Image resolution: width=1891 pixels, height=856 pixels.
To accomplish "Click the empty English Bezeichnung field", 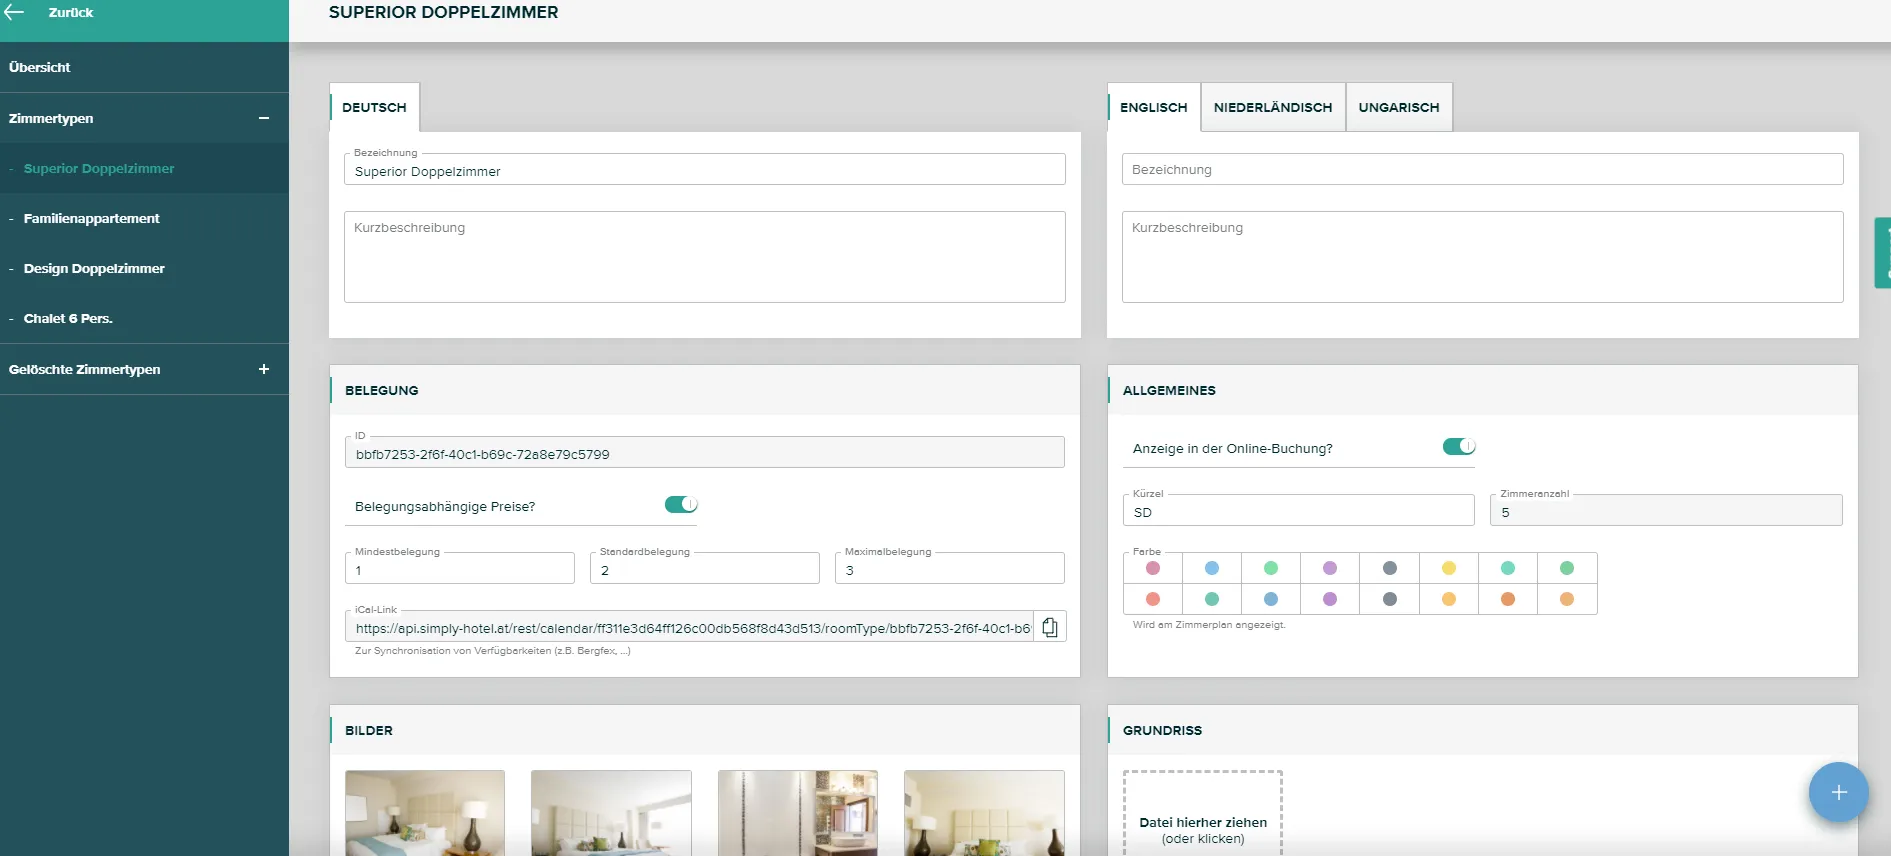I will click(x=1483, y=169).
